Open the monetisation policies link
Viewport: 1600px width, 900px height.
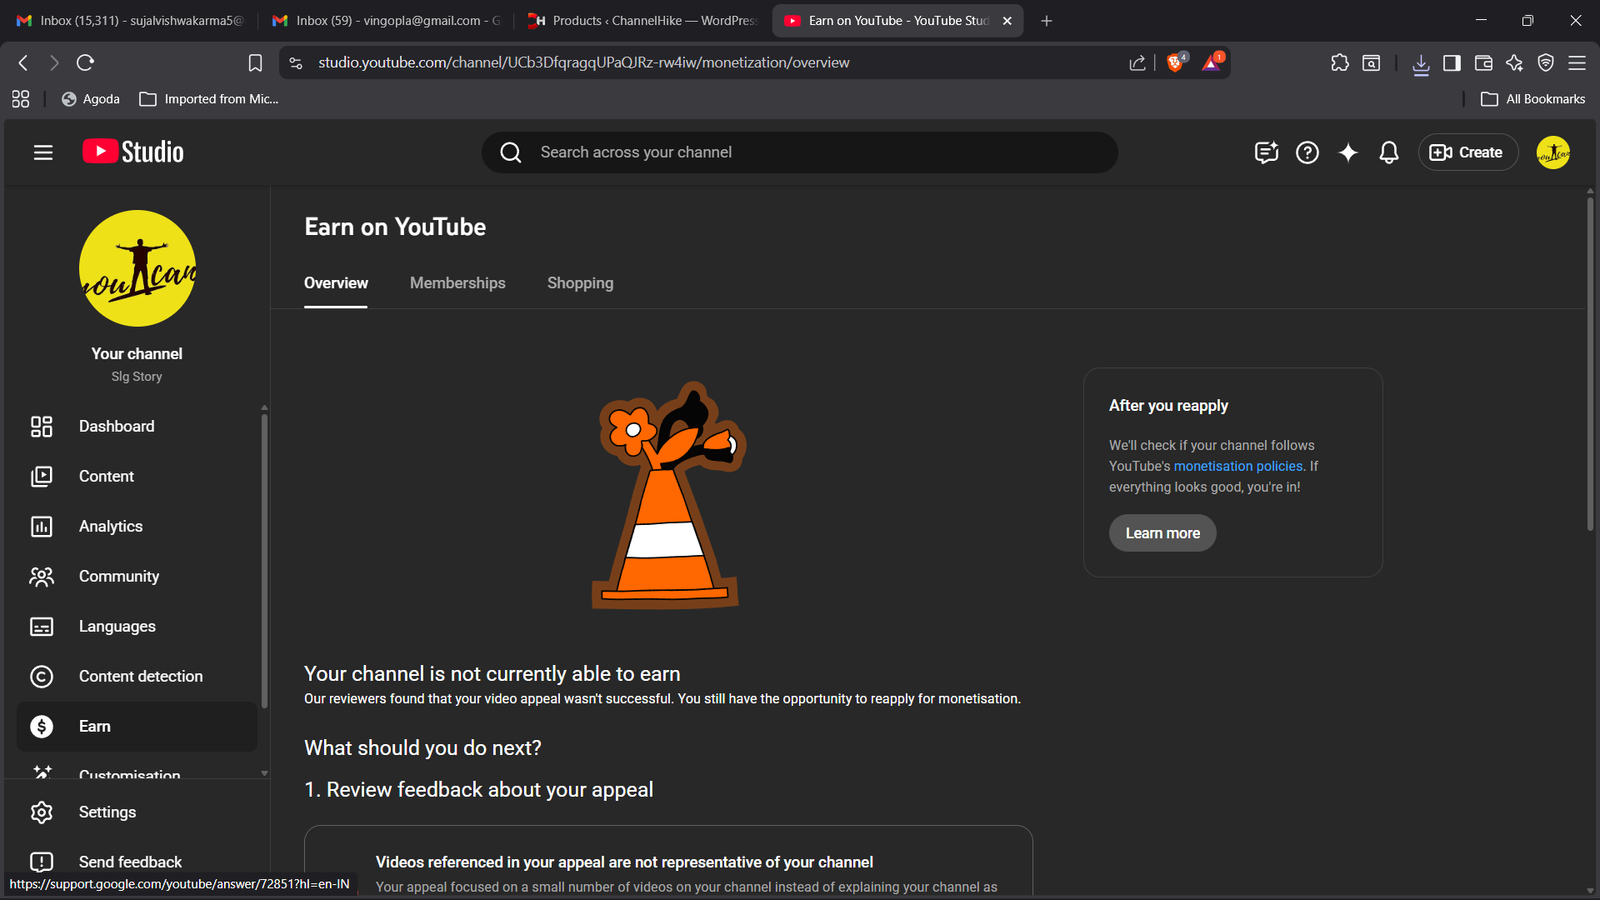click(x=1238, y=466)
